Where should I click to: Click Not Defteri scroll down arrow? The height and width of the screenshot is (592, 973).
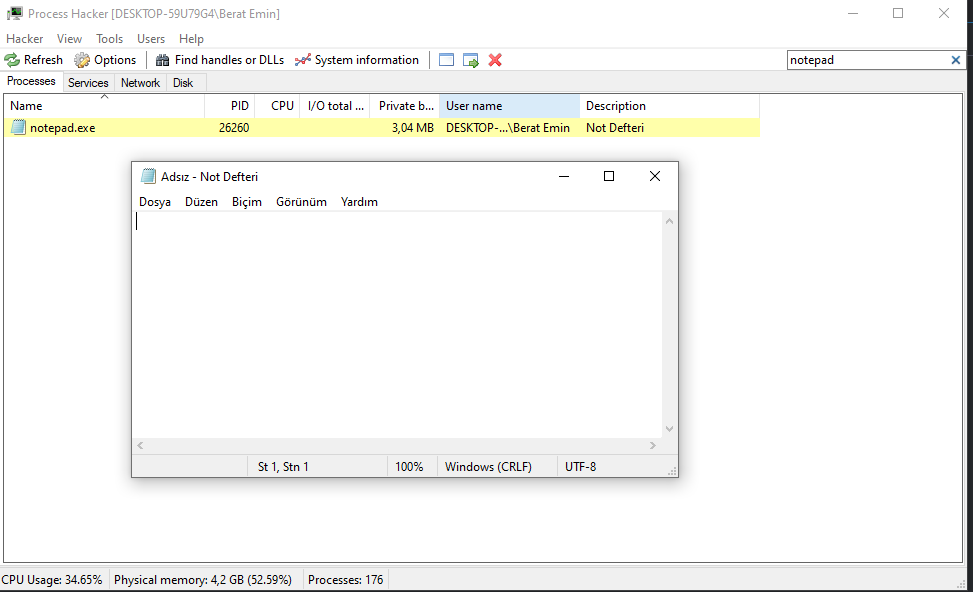coord(670,429)
